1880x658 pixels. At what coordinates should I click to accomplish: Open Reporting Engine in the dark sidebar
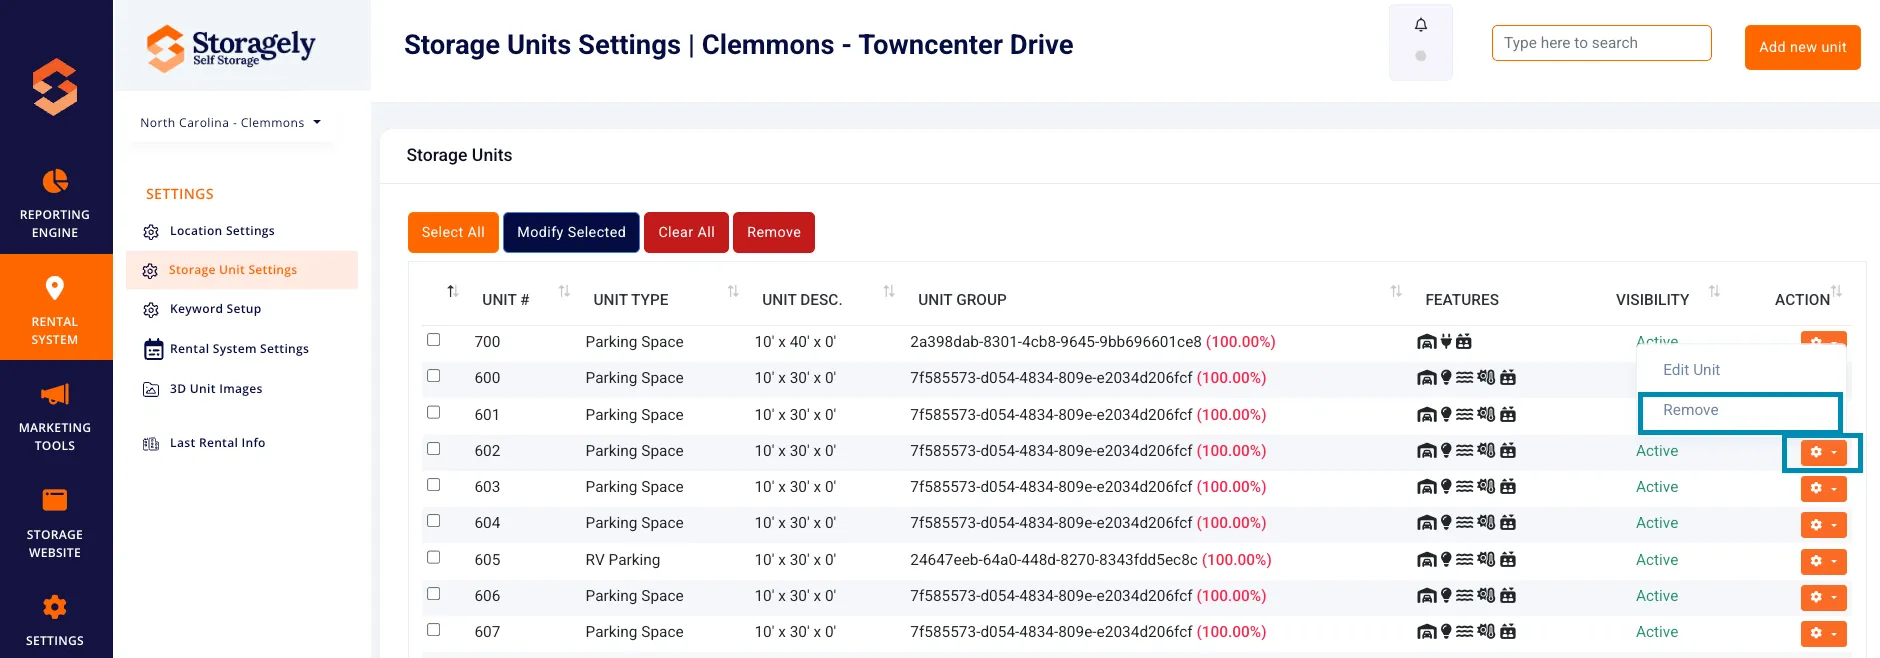tap(55, 203)
